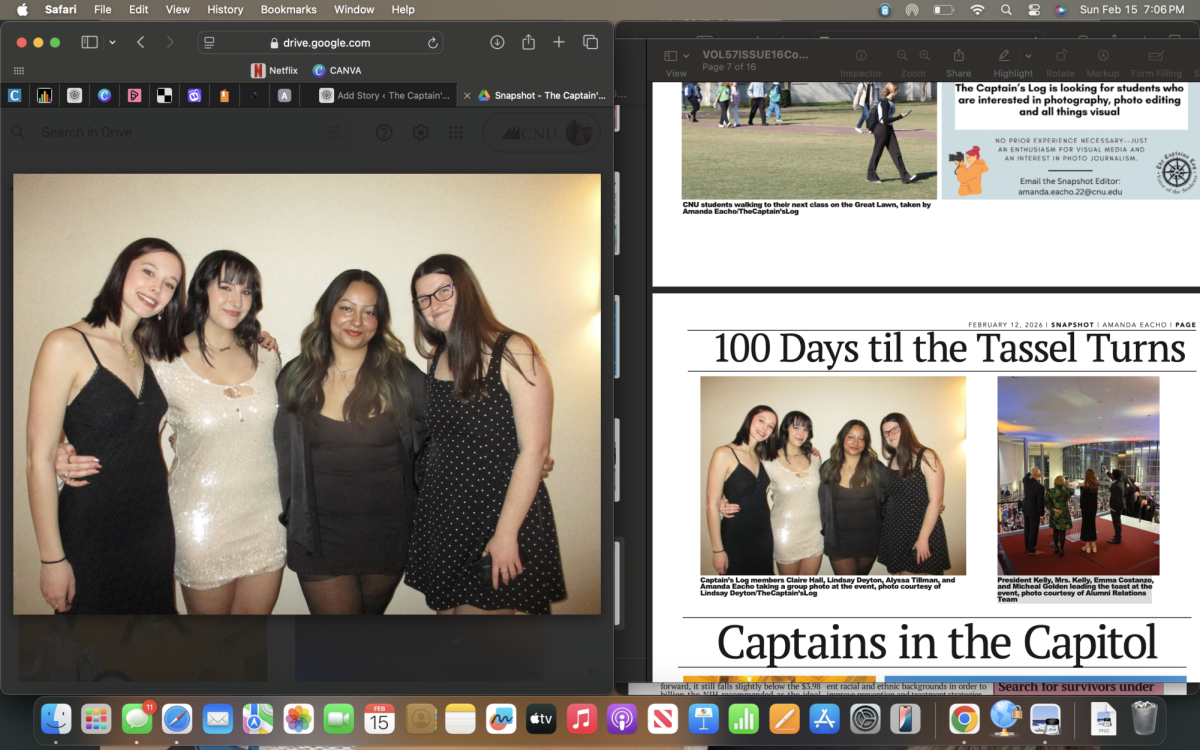Open the File menu

103,9
